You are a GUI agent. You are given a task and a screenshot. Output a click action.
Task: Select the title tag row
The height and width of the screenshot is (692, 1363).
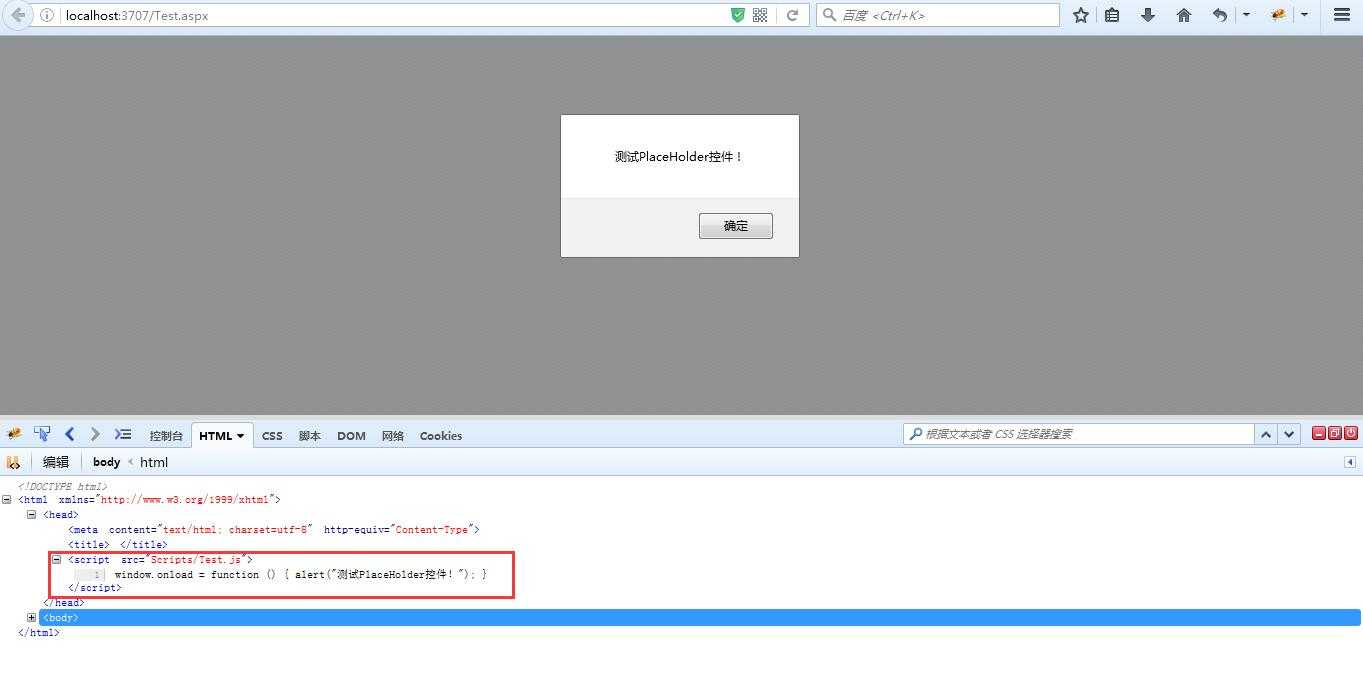coord(118,545)
